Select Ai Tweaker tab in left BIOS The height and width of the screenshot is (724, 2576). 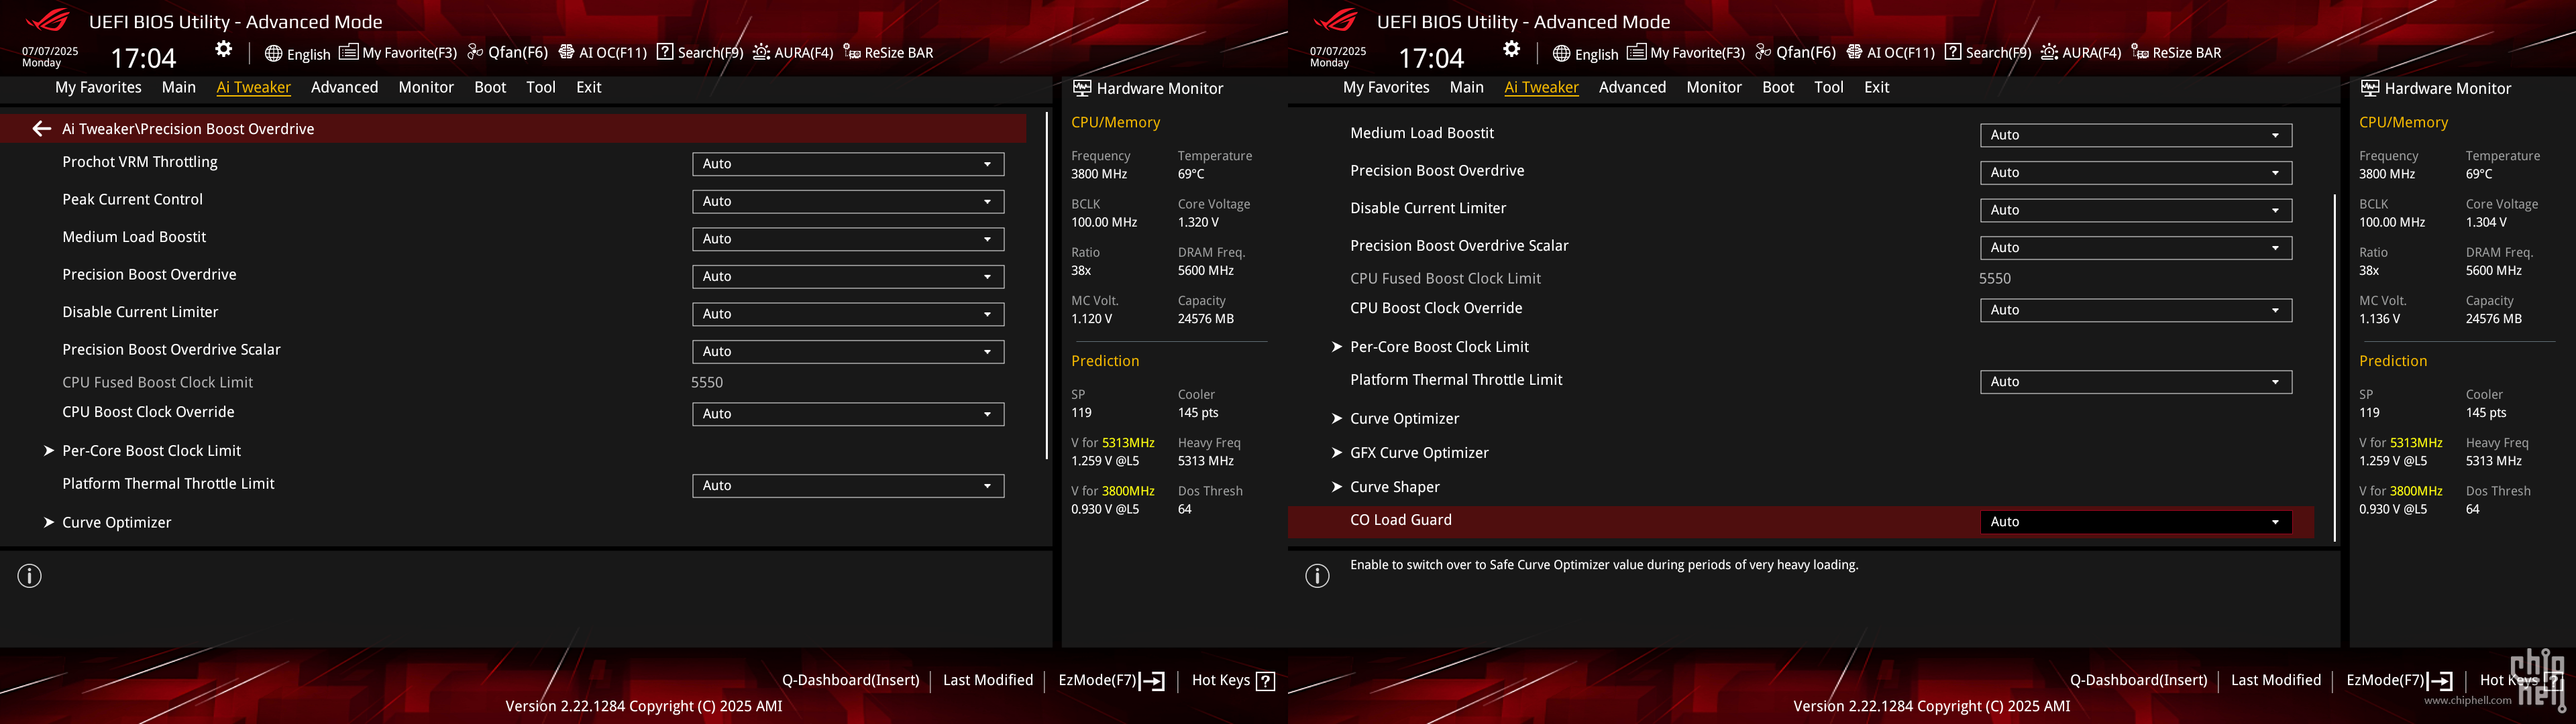pyautogui.click(x=254, y=87)
